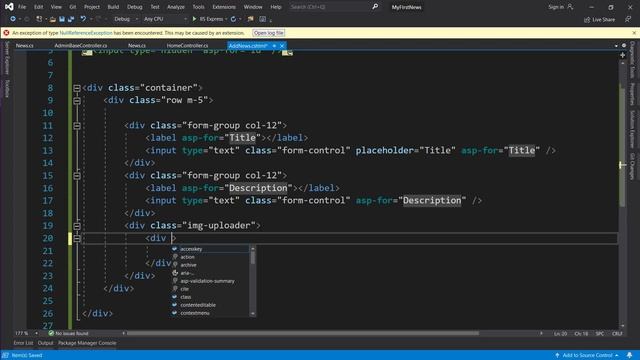The width and height of the screenshot is (640, 360).
Task: Open the Solution Explorer side panel tab
Action: 632,129
